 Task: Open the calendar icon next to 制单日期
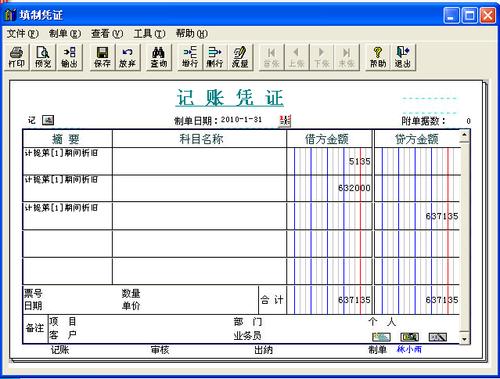285,121
